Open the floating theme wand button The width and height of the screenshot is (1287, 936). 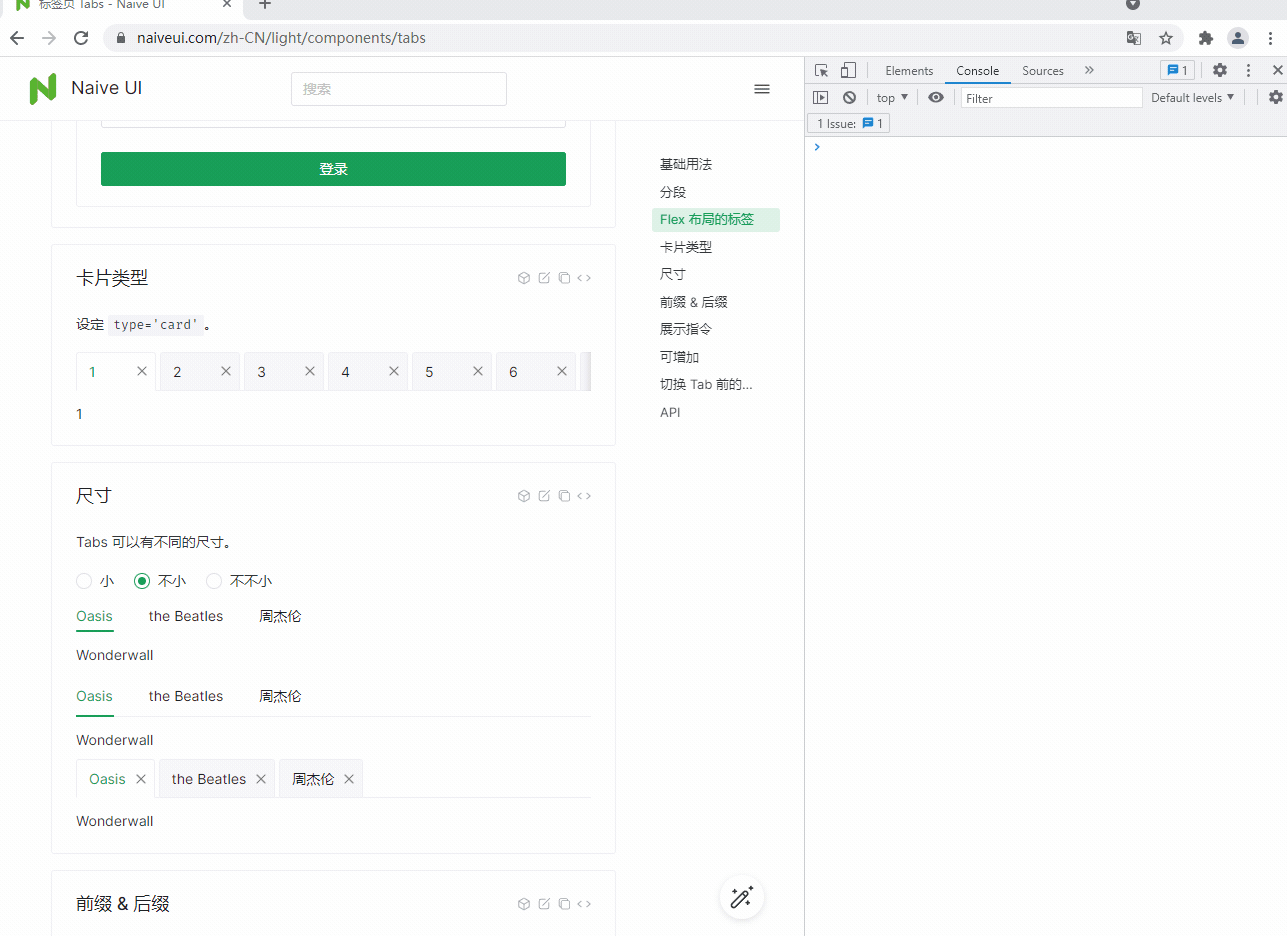(x=741, y=897)
